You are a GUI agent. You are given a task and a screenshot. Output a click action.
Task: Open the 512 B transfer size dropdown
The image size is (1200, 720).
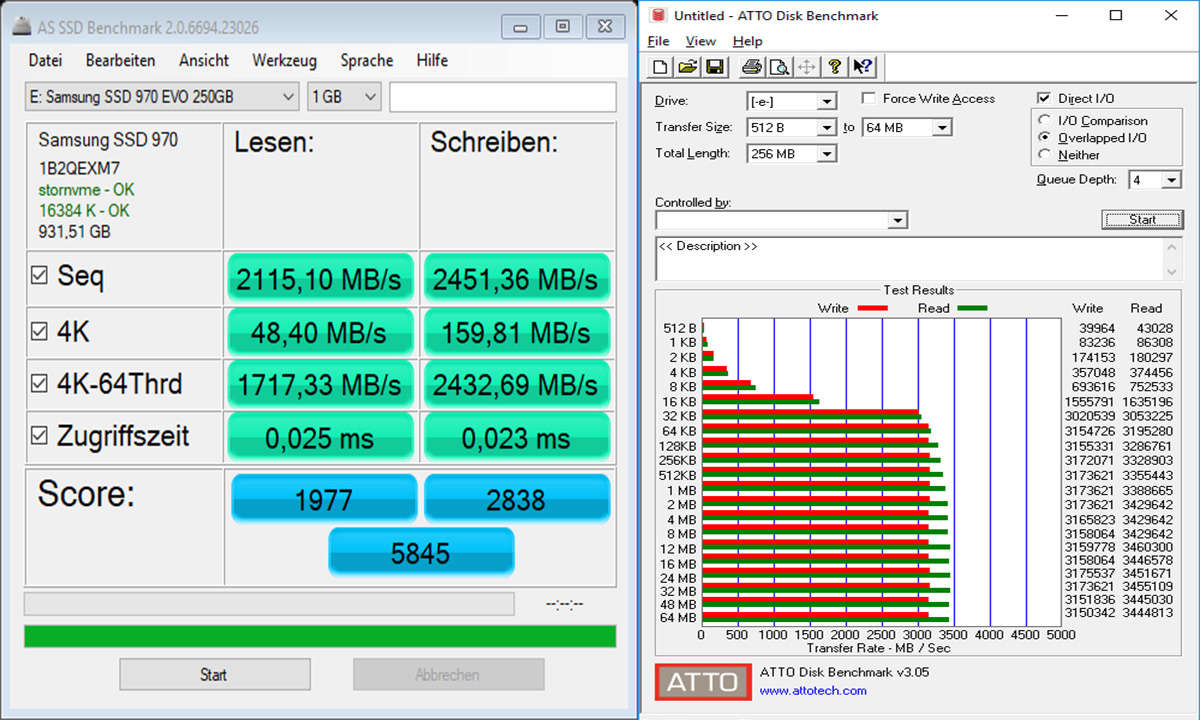[791, 127]
